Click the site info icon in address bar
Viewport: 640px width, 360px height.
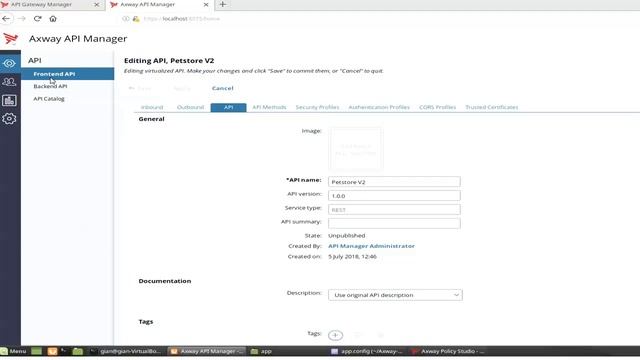tap(126, 19)
